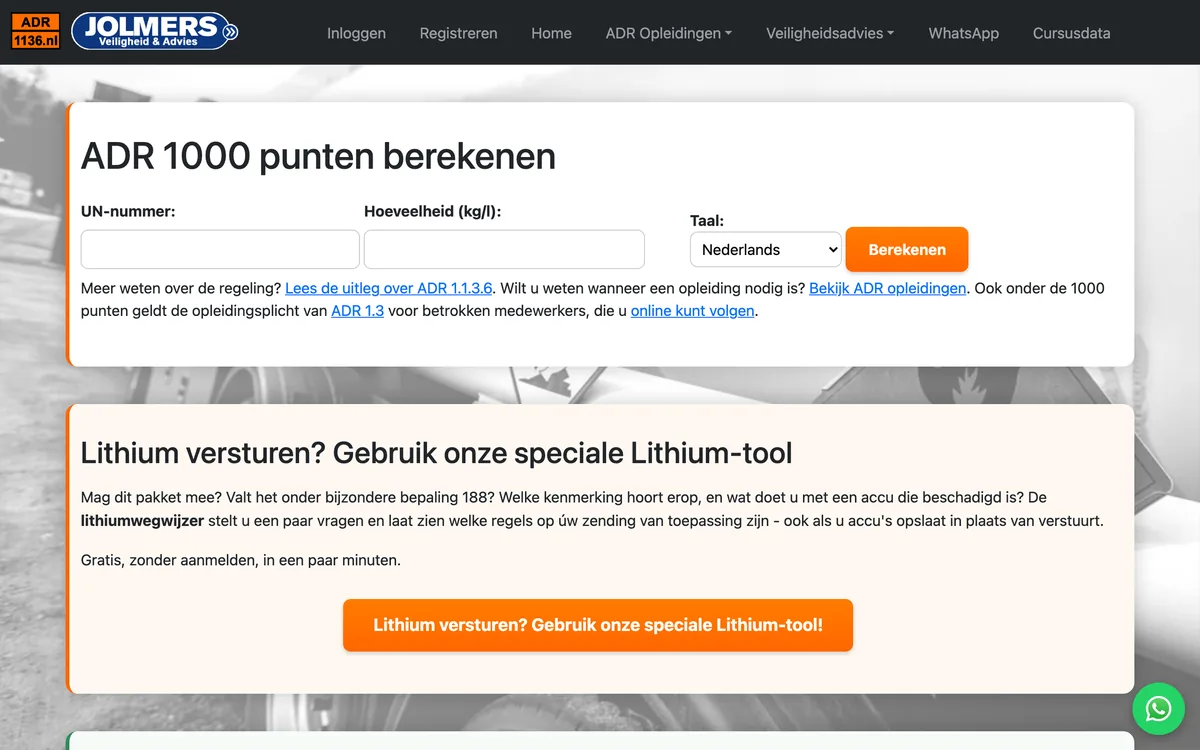1200x750 pixels.
Task: Follow the Bekijk ADR opleidingen link
Action: pyautogui.click(x=888, y=288)
